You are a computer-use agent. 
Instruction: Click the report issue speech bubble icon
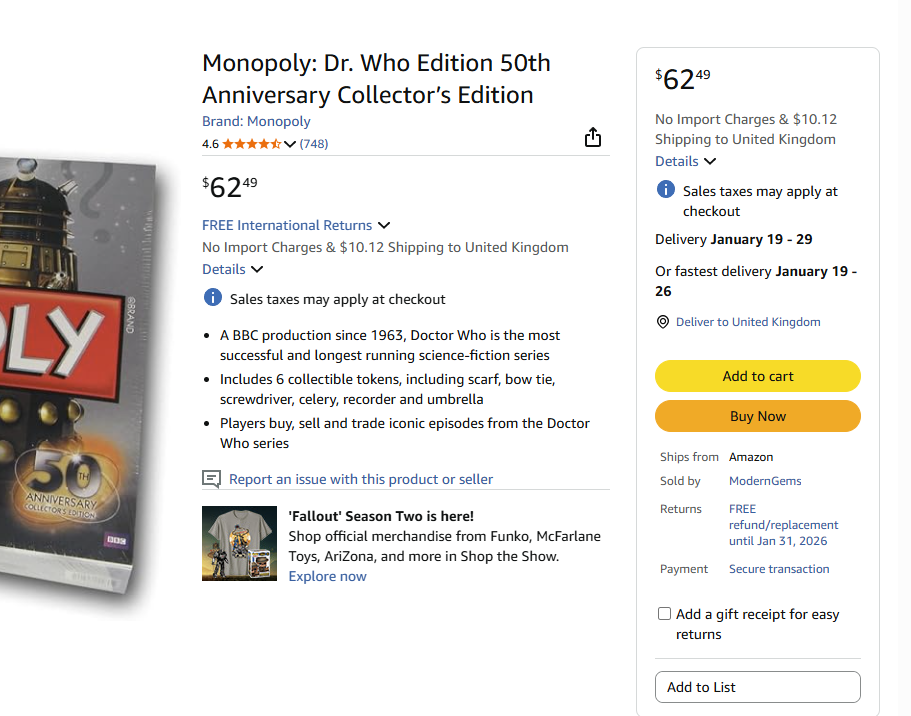[x=211, y=479]
